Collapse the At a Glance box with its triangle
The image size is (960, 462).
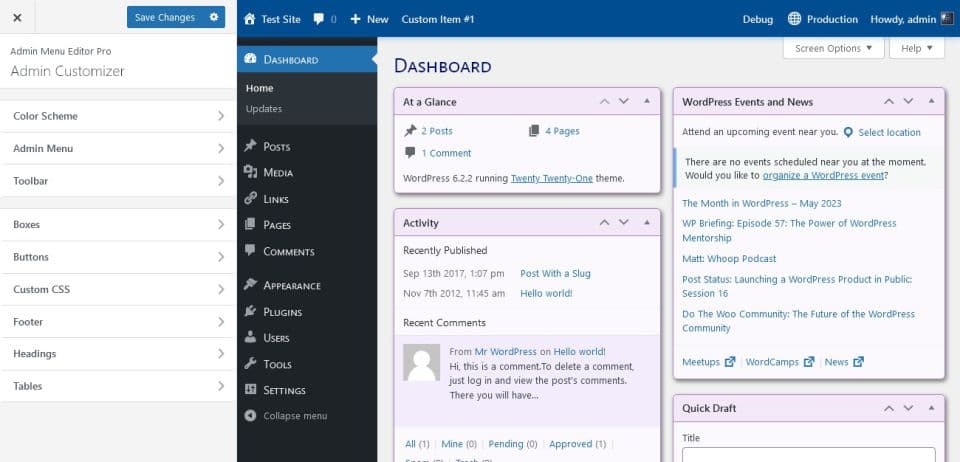[647, 101]
